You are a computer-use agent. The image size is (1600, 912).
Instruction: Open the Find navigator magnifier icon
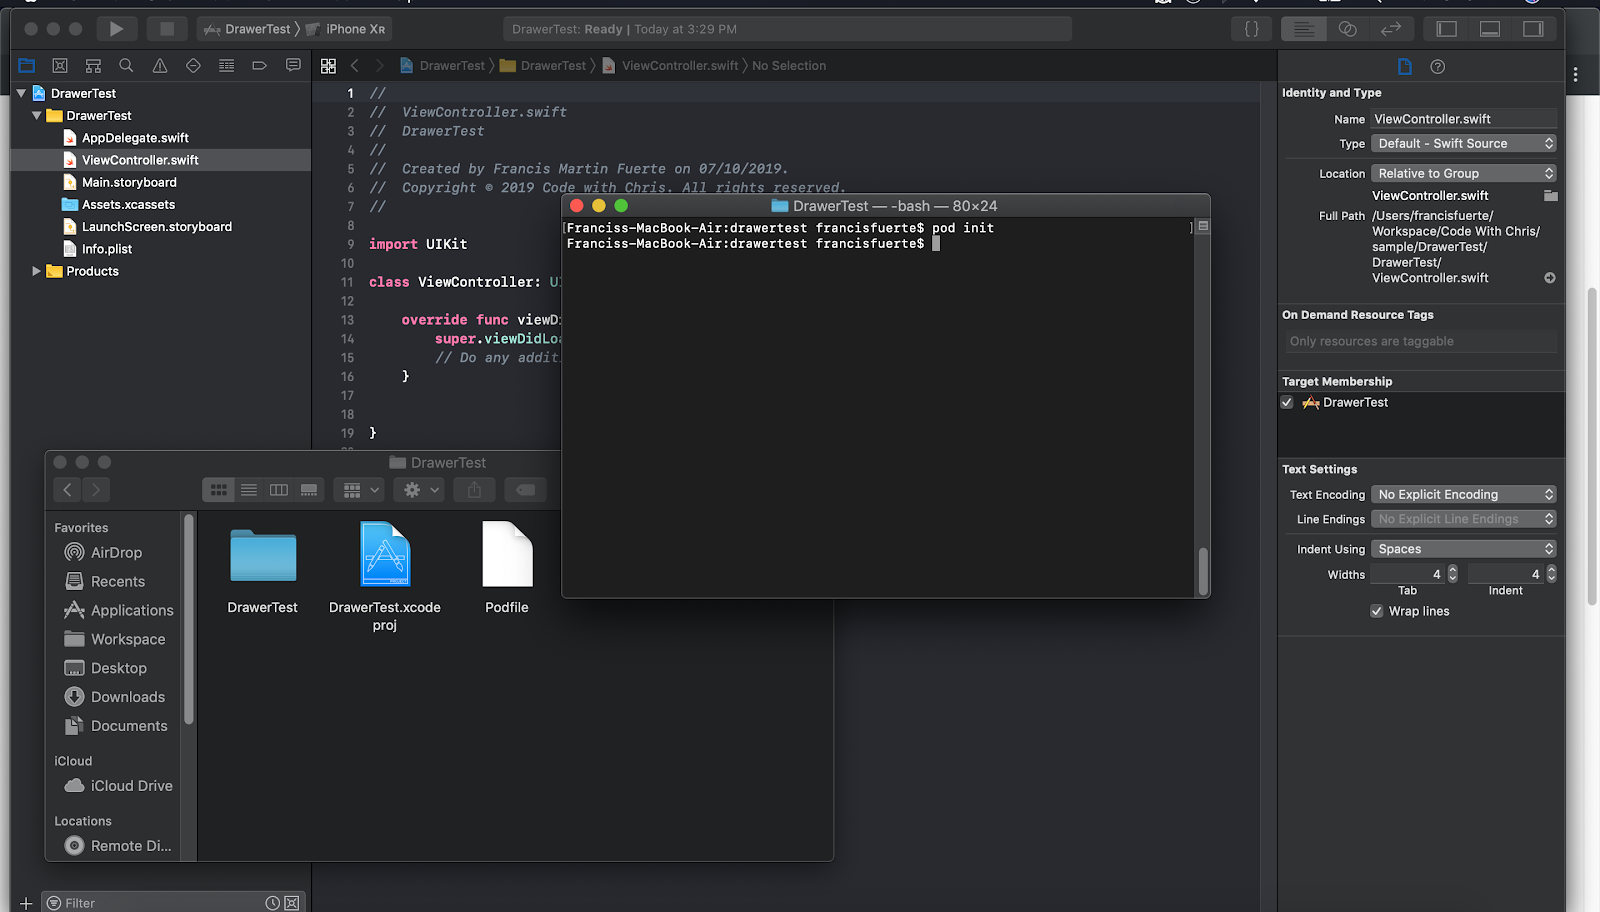pyautogui.click(x=126, y=66)
